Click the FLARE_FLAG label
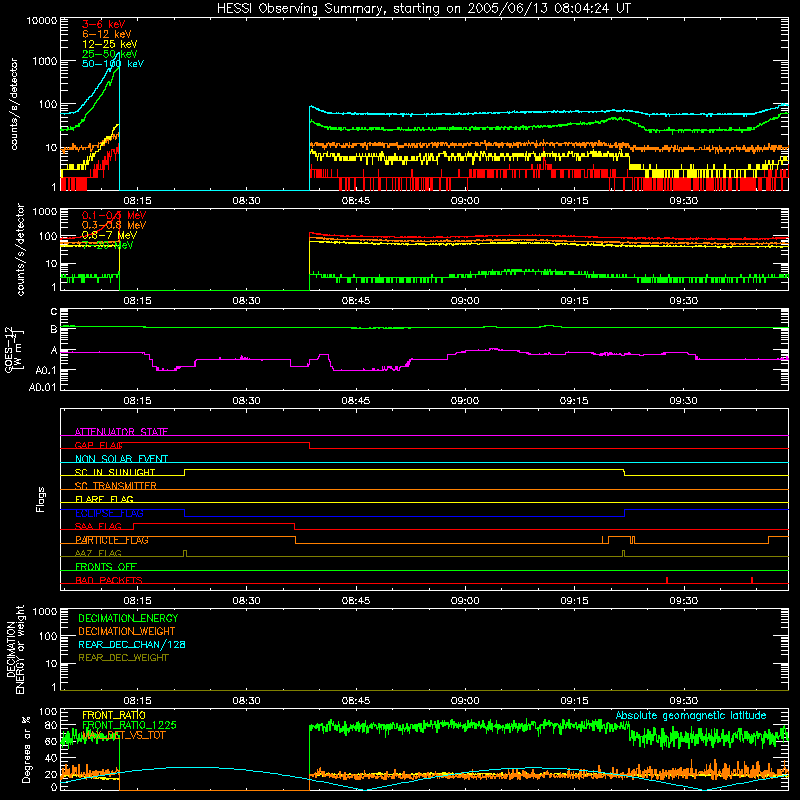 point(104,499)
